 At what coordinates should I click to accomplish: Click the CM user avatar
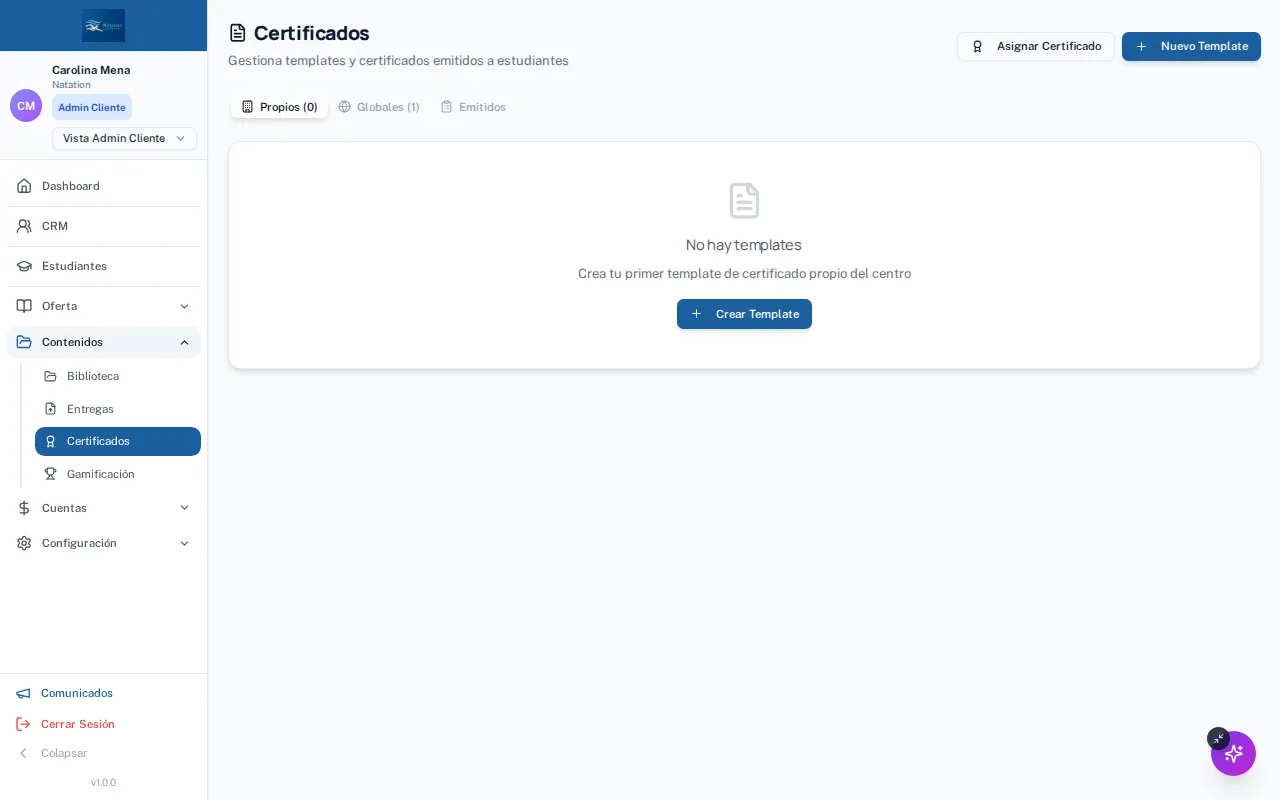pyautogui.click(x=26, y=105)
